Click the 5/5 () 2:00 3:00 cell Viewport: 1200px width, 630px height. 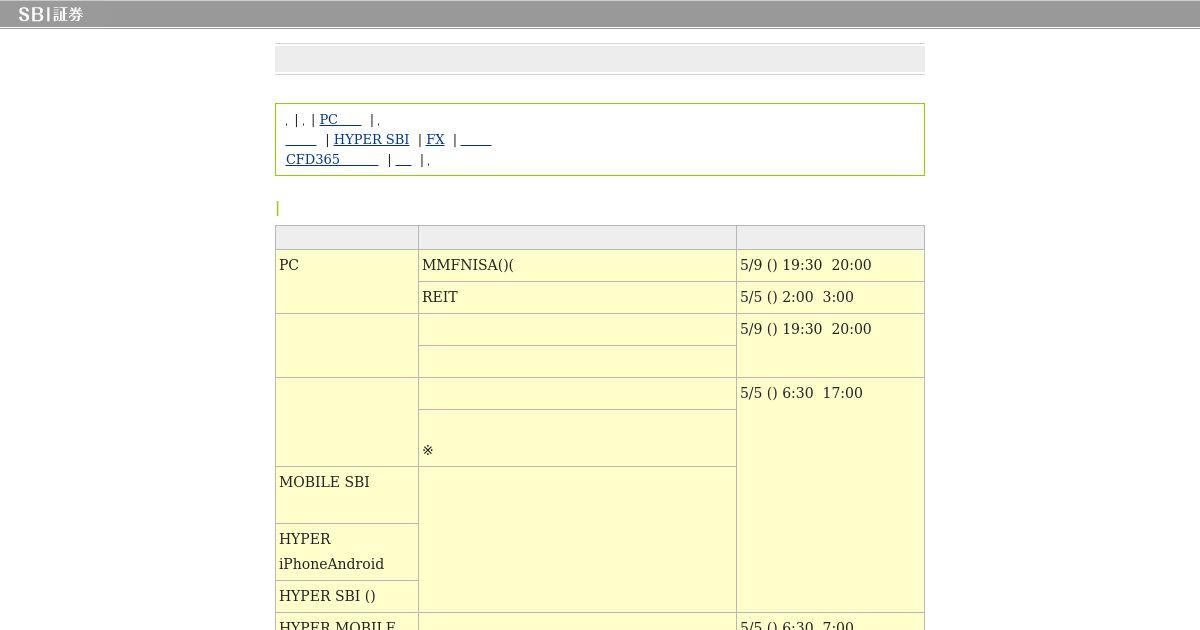(830, 297)
